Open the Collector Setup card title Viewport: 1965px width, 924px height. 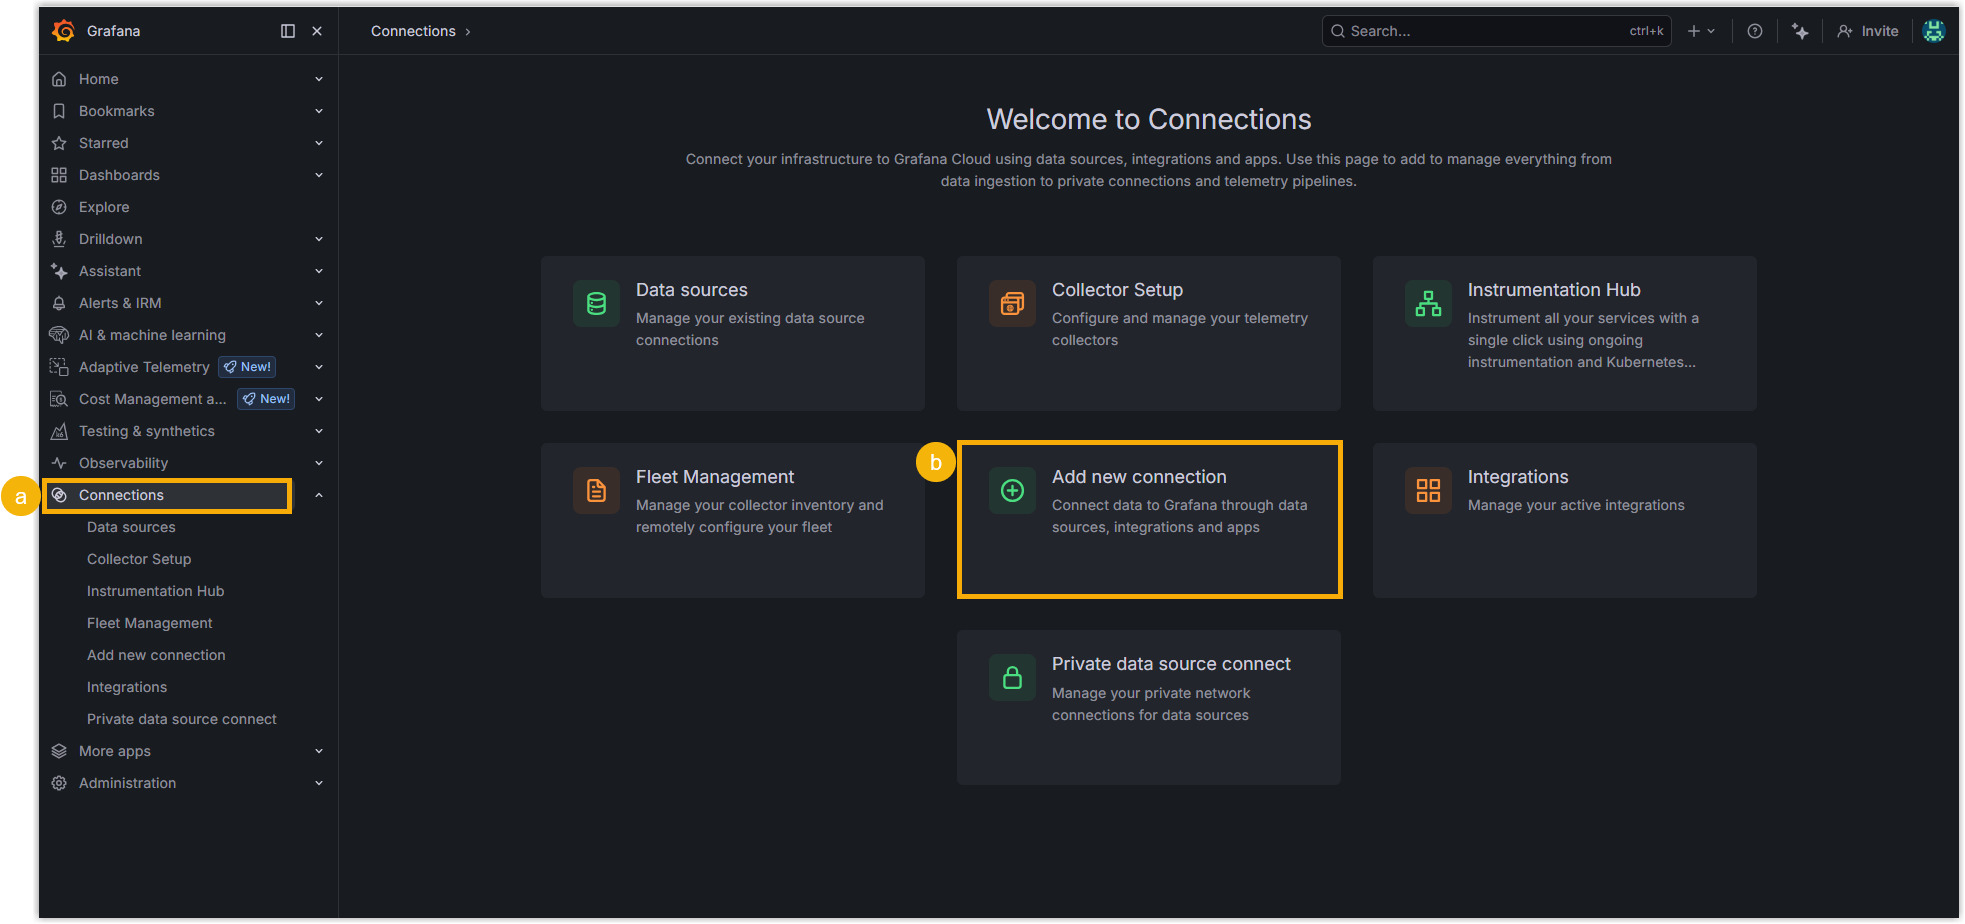coord(1117,290)
